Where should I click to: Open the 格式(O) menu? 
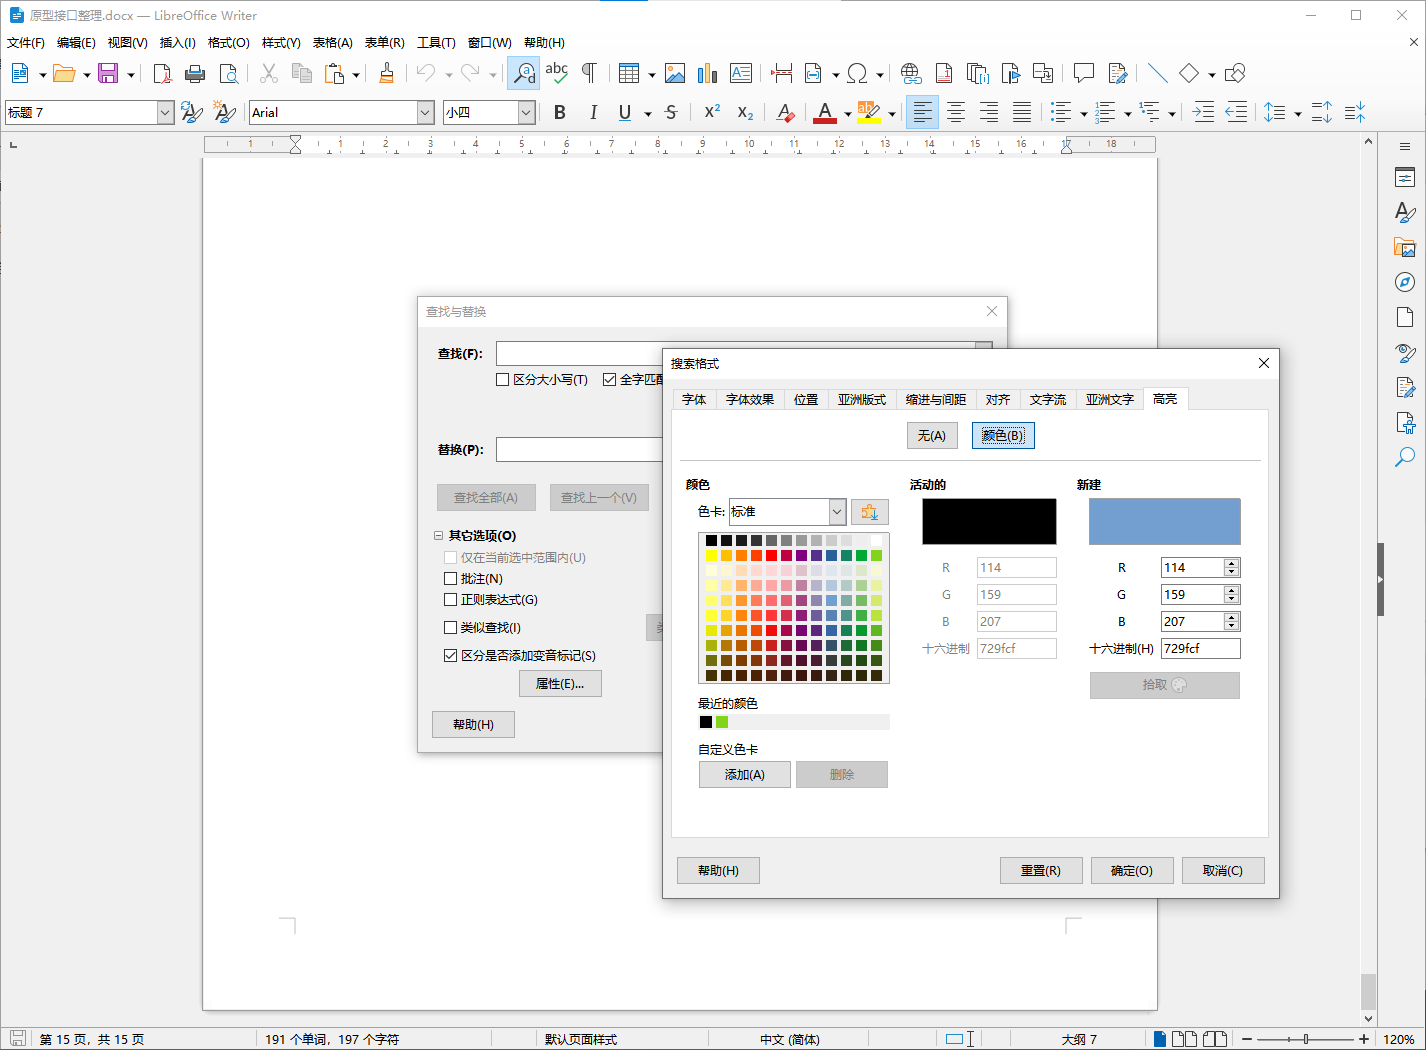(x=228, y=43)
